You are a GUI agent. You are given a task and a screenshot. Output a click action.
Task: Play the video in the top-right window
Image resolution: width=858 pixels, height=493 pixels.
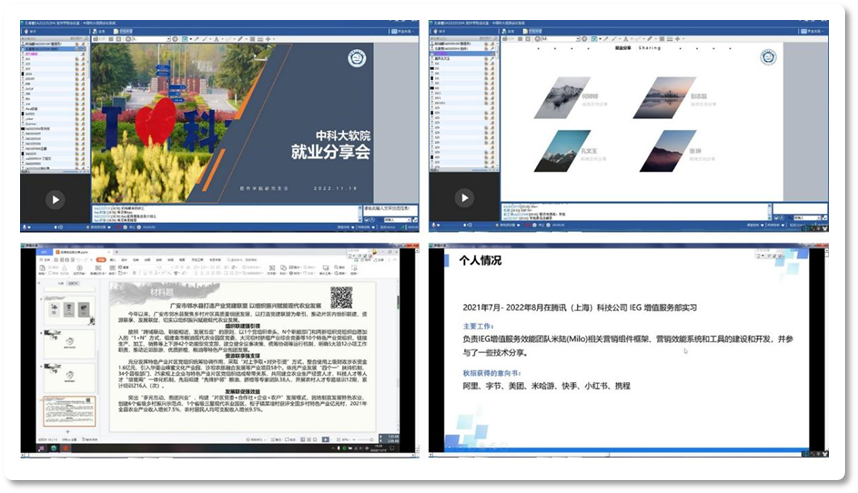click(x=464, y=199)
